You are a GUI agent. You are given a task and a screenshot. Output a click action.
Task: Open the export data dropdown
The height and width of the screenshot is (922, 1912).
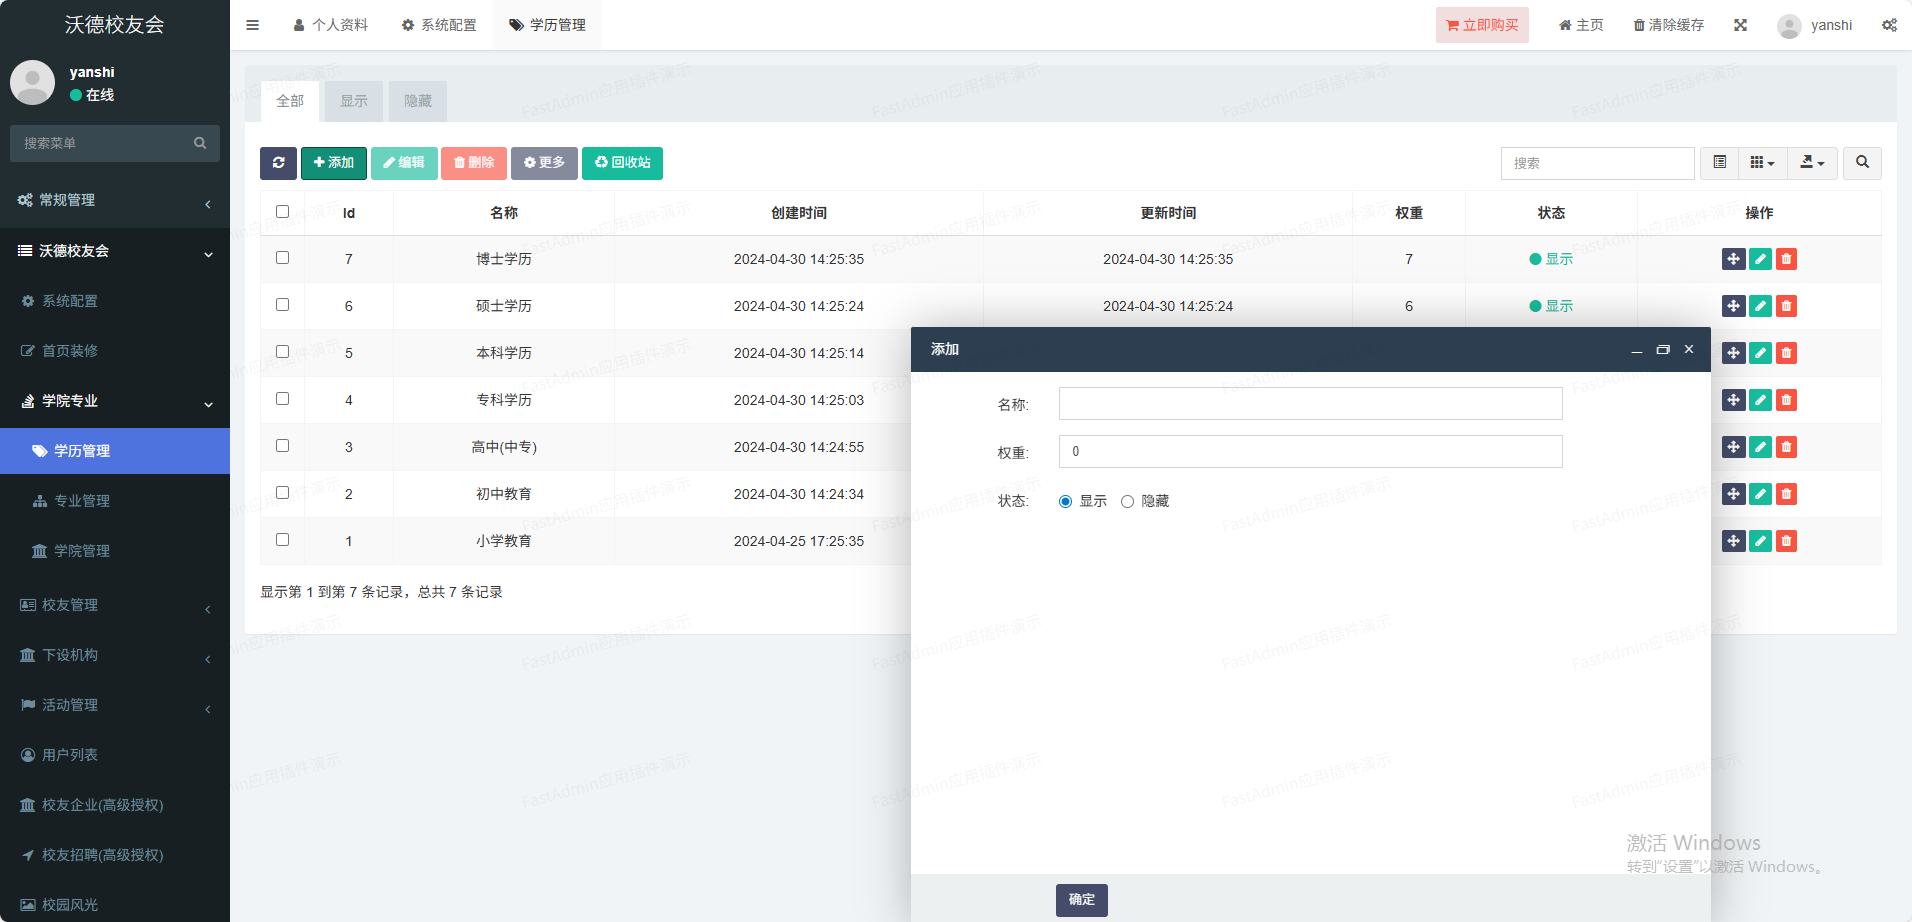pos(1812,163)
